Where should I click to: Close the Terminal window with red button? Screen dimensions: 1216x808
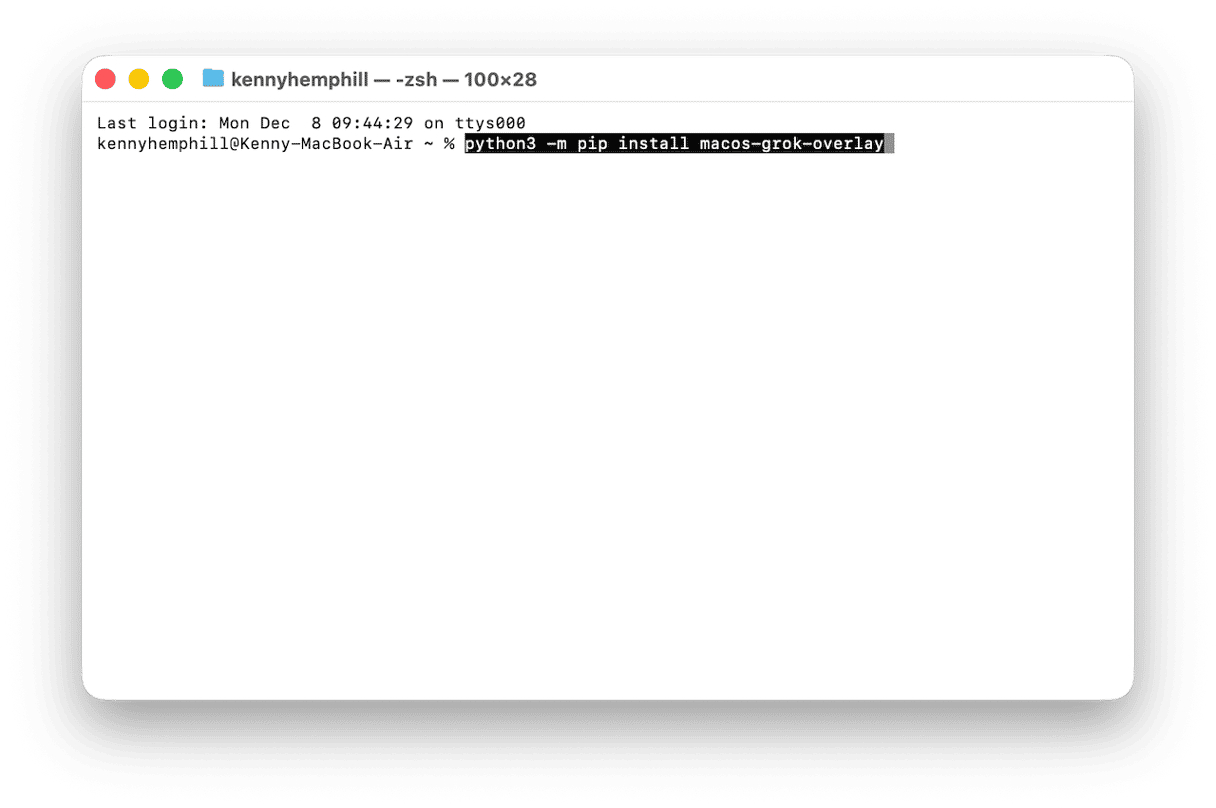pos(105,79)
